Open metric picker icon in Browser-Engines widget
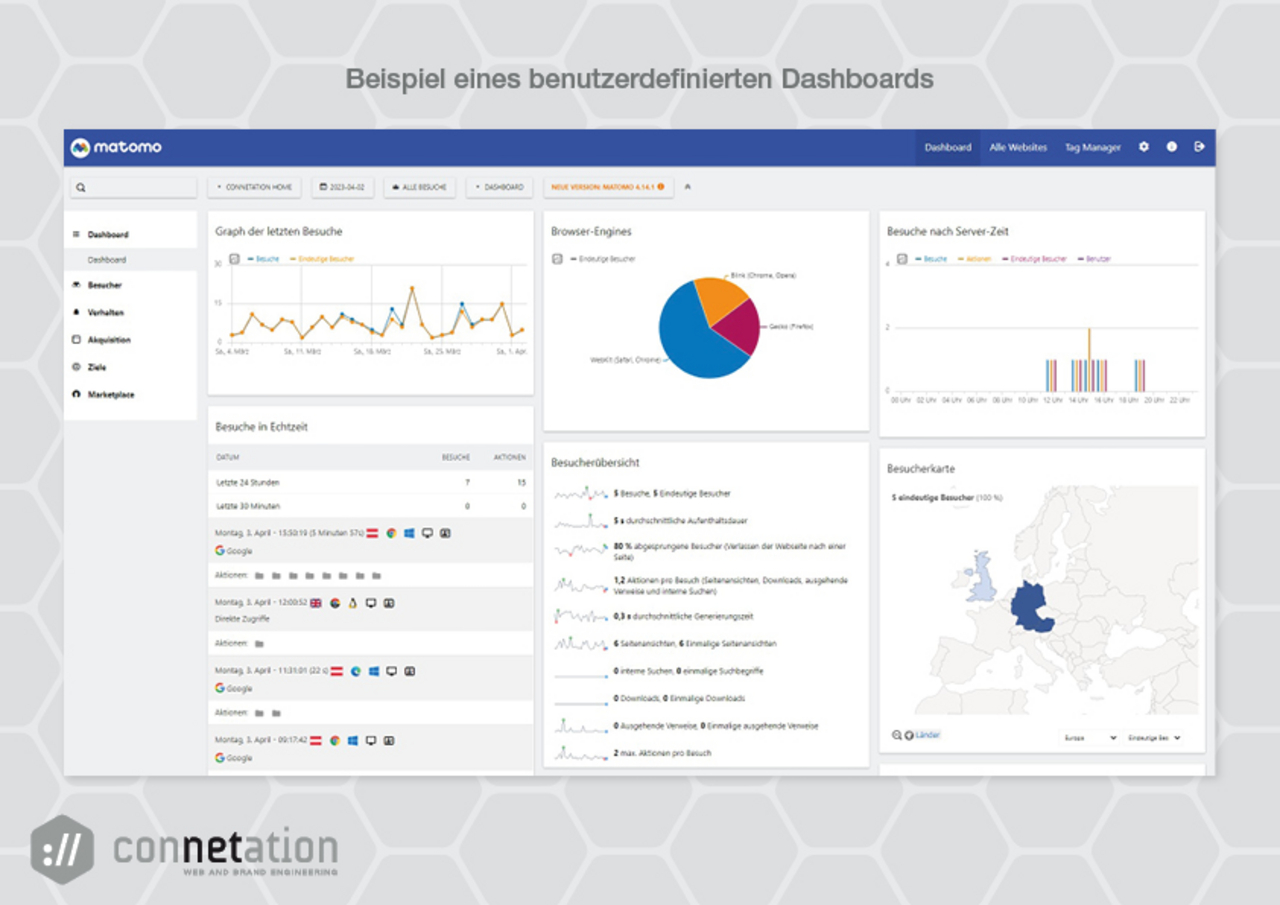This screenshot has height=905, width=1280. coord(557,259)
